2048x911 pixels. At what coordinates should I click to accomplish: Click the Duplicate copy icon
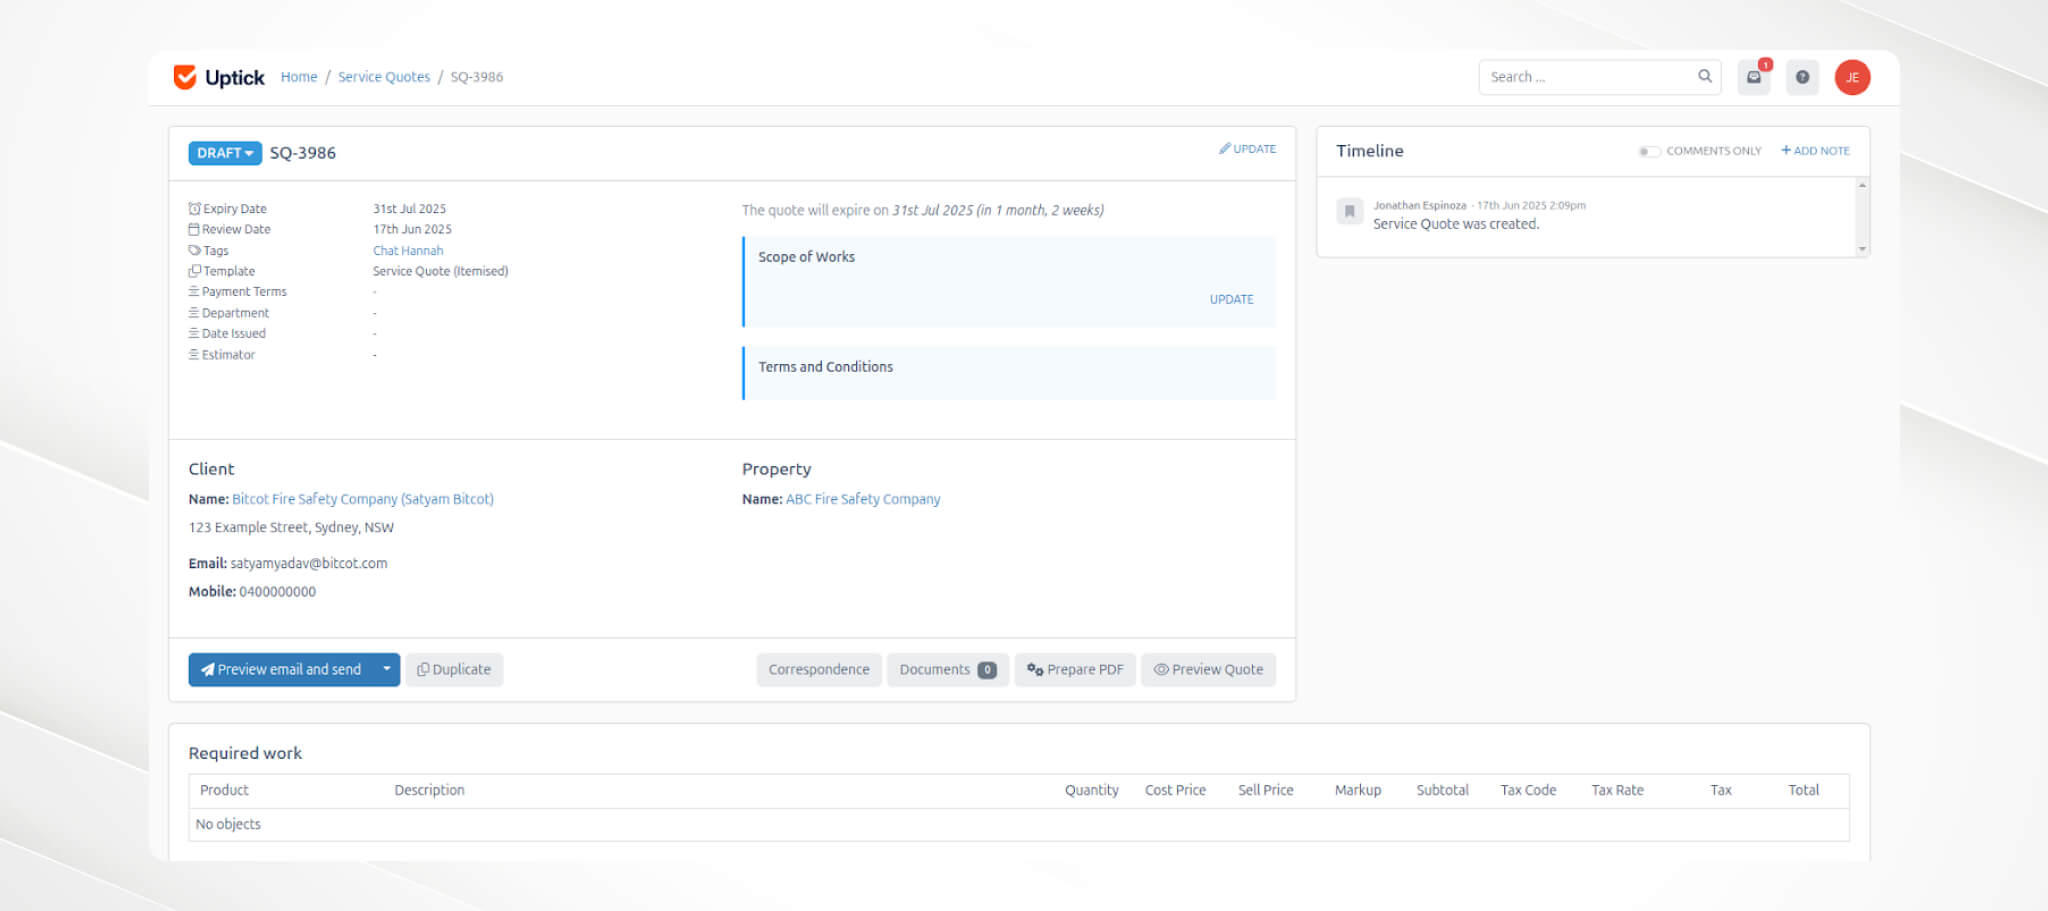(x=422, y=669)
